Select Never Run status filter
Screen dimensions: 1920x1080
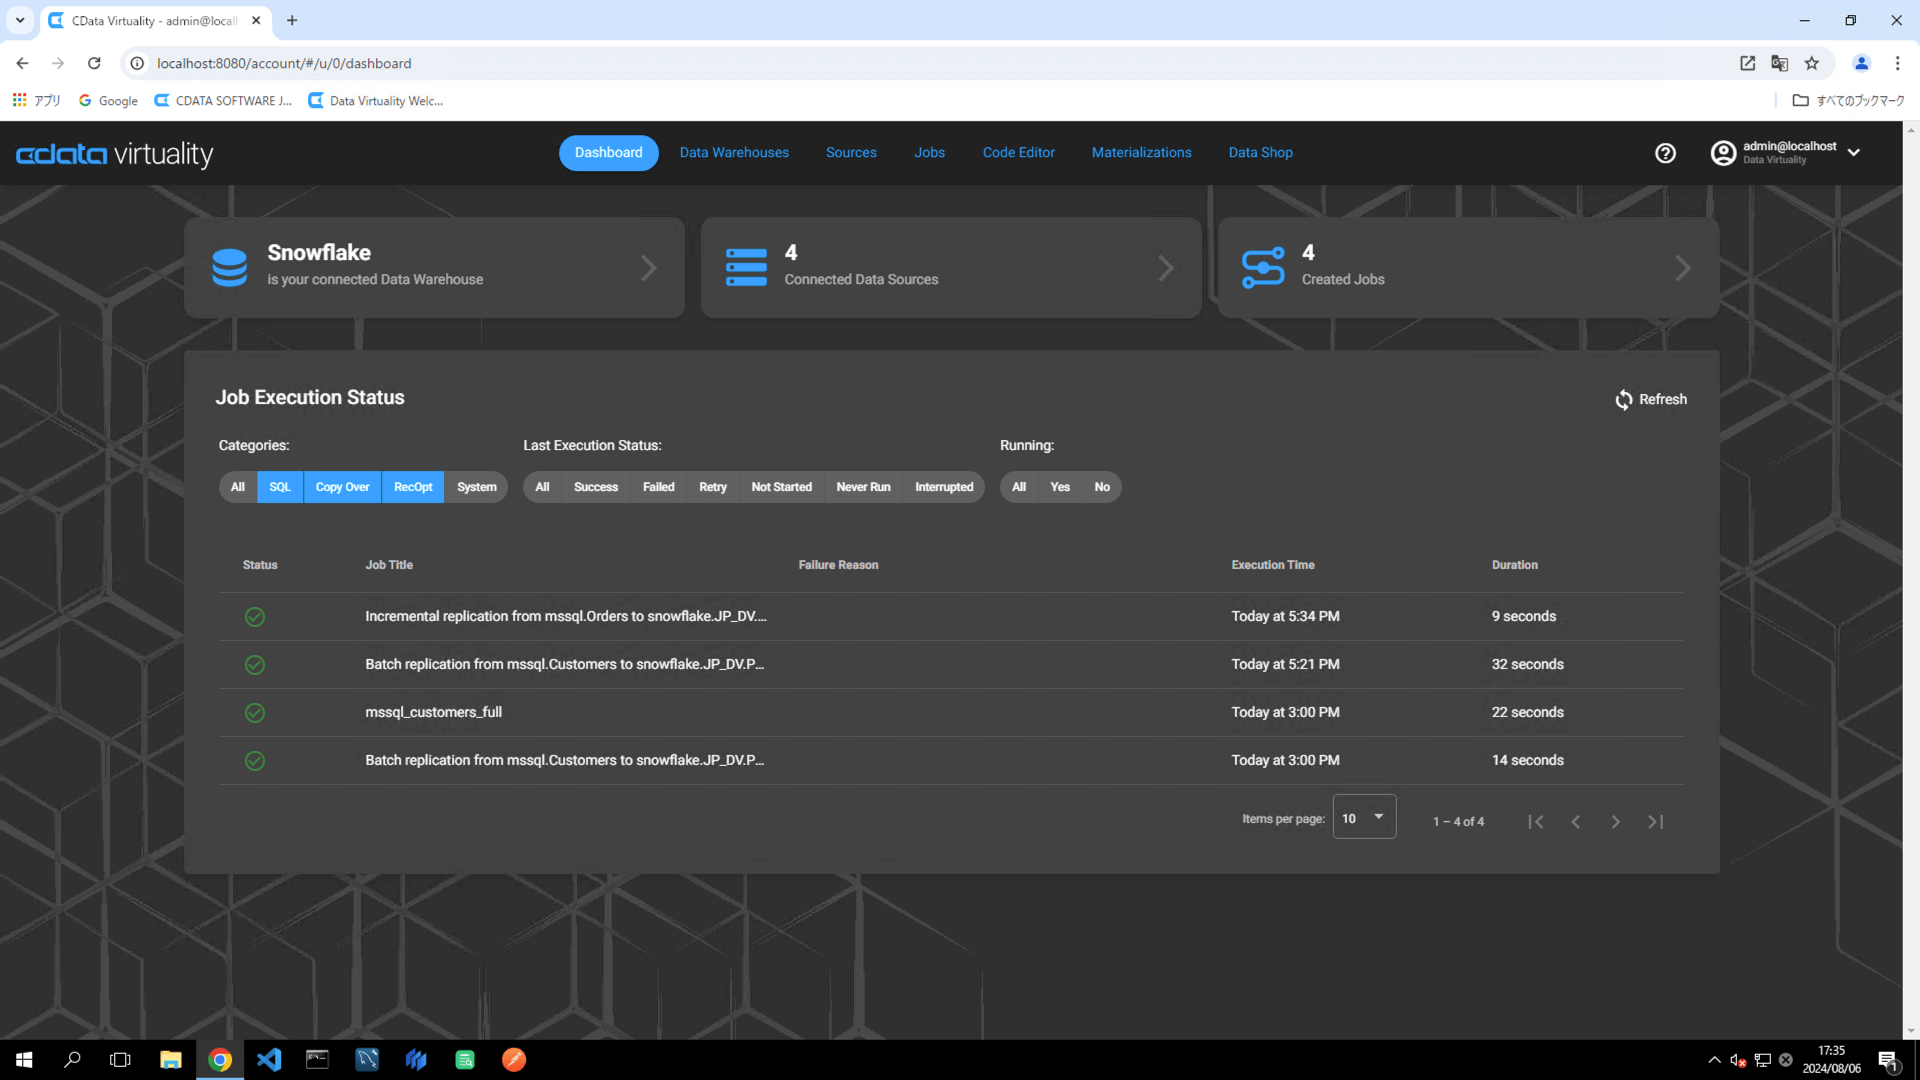[862, 487]
